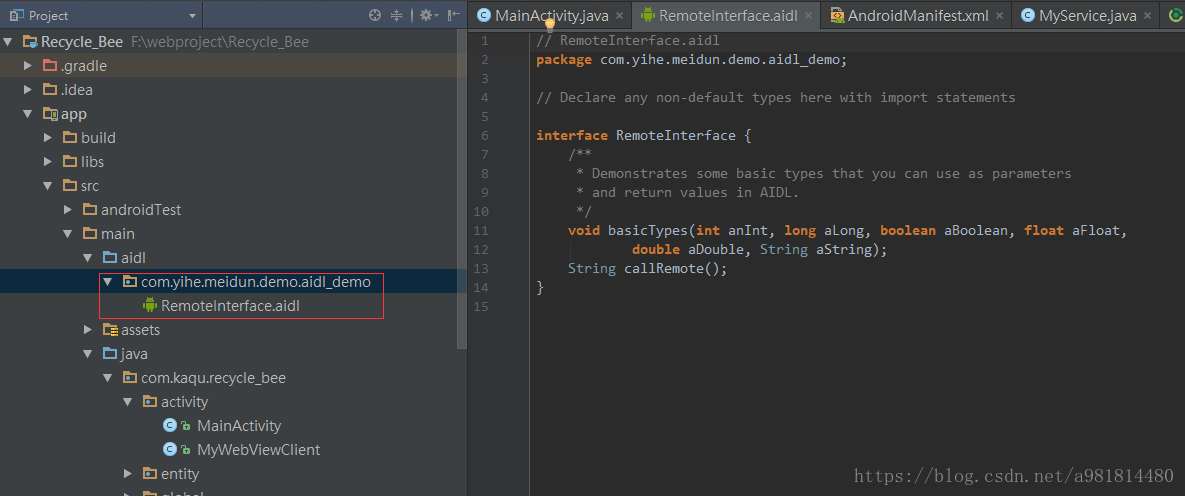This screenshot has height=496, width=1185.
Task: Close the RemoteInterface.aidl tab
Action: pyautogui.click(x=809, y=15)
